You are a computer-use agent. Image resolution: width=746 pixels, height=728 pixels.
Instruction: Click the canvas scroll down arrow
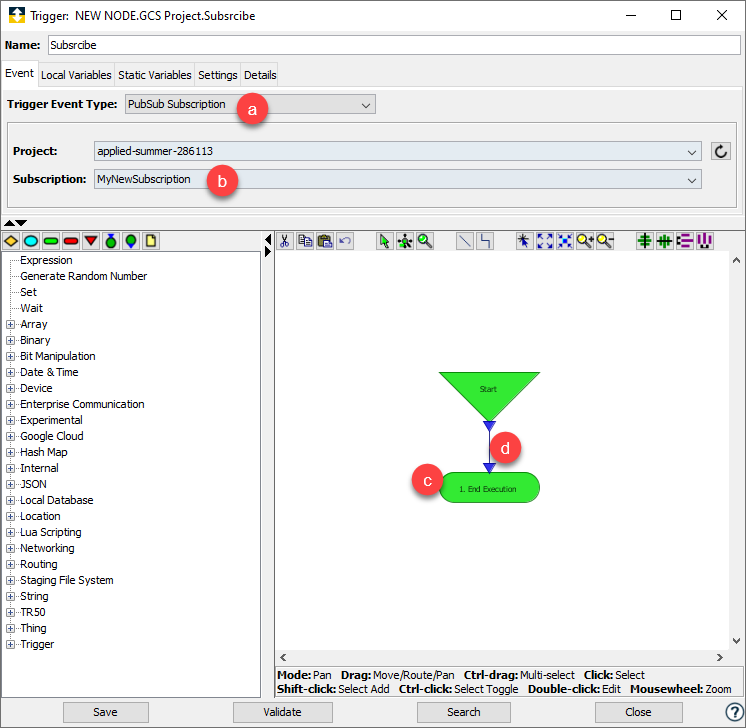pos(736,641)
